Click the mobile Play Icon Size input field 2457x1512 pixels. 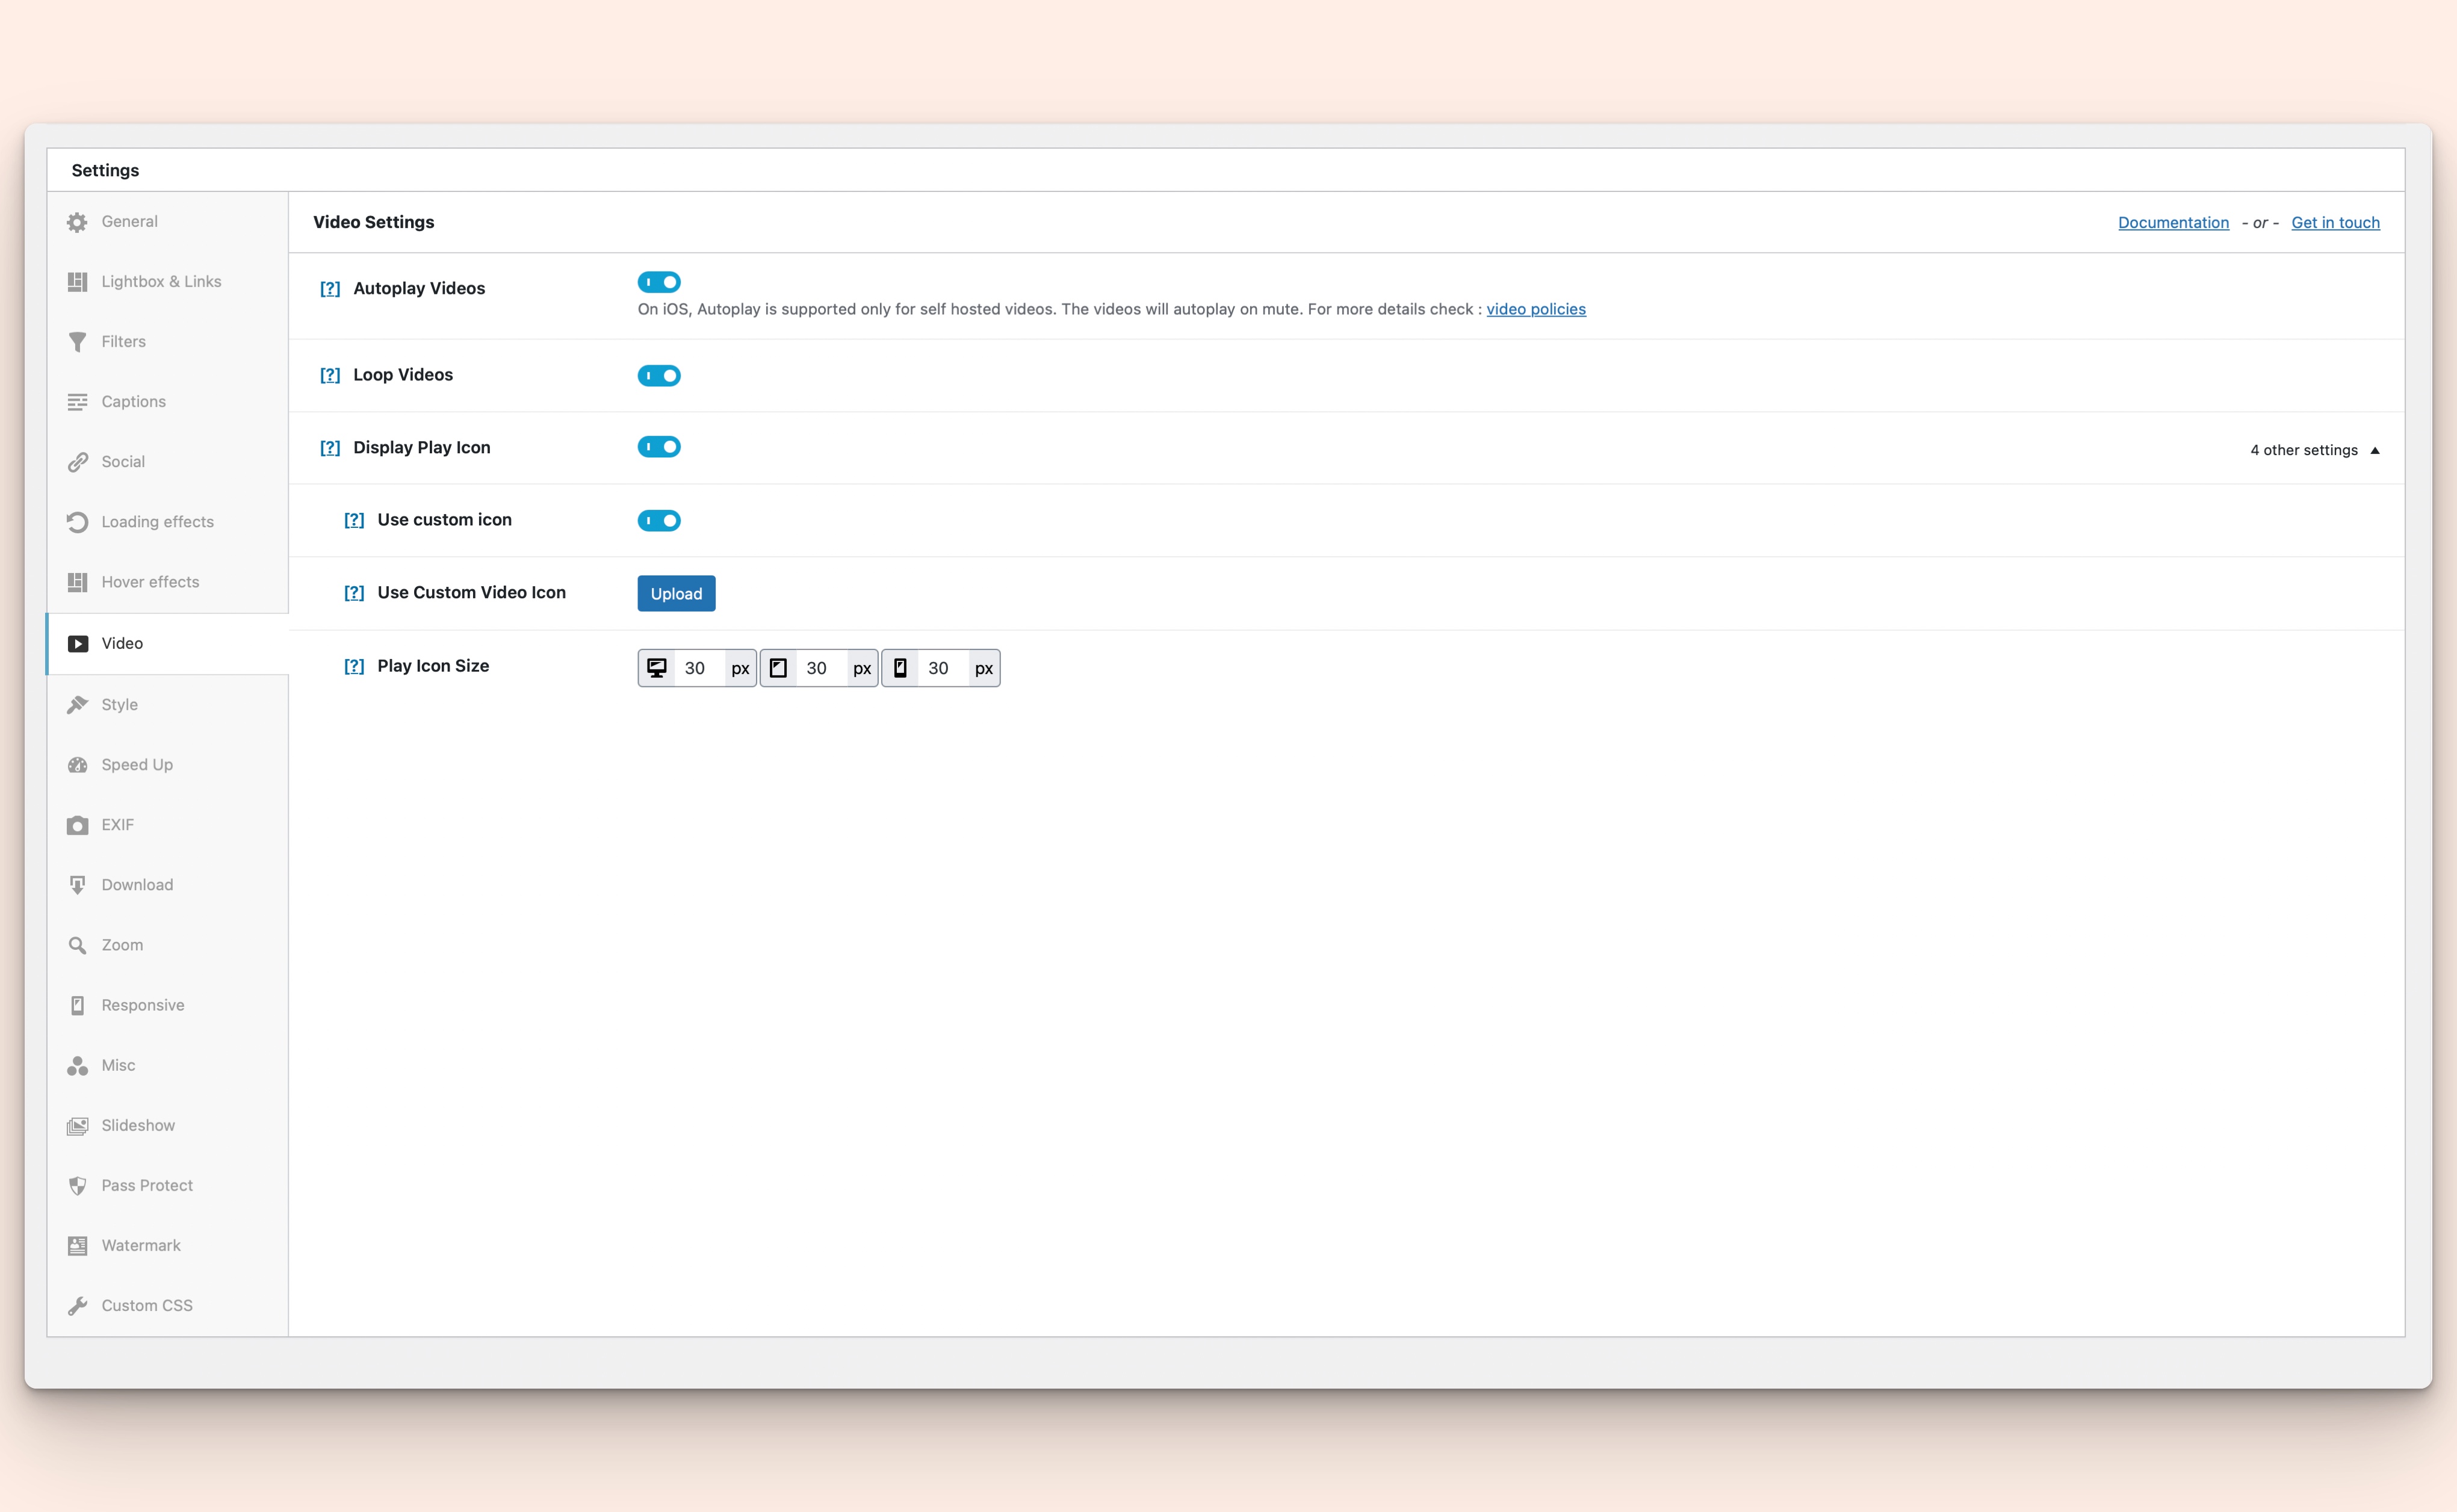point(937,666)
